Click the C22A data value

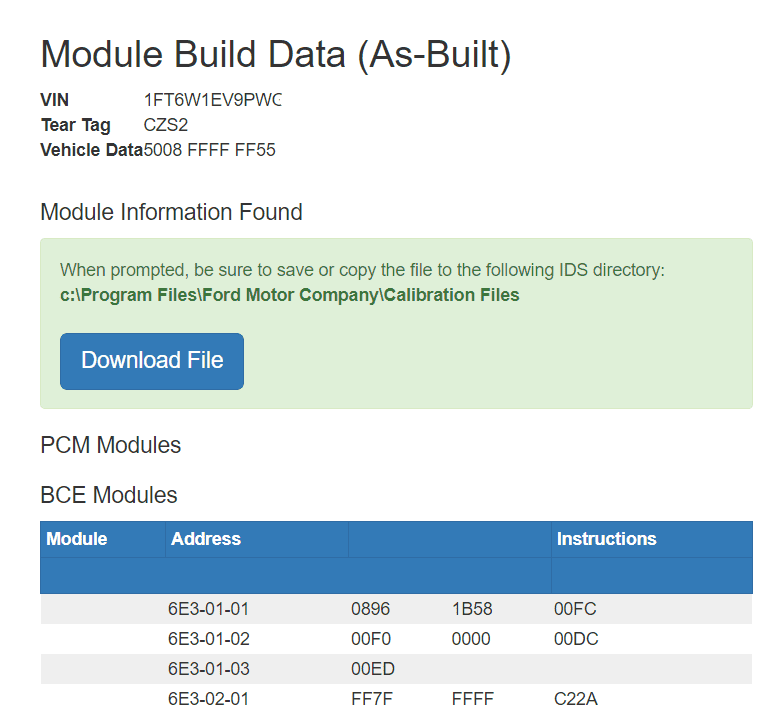(x=575, y=699)
